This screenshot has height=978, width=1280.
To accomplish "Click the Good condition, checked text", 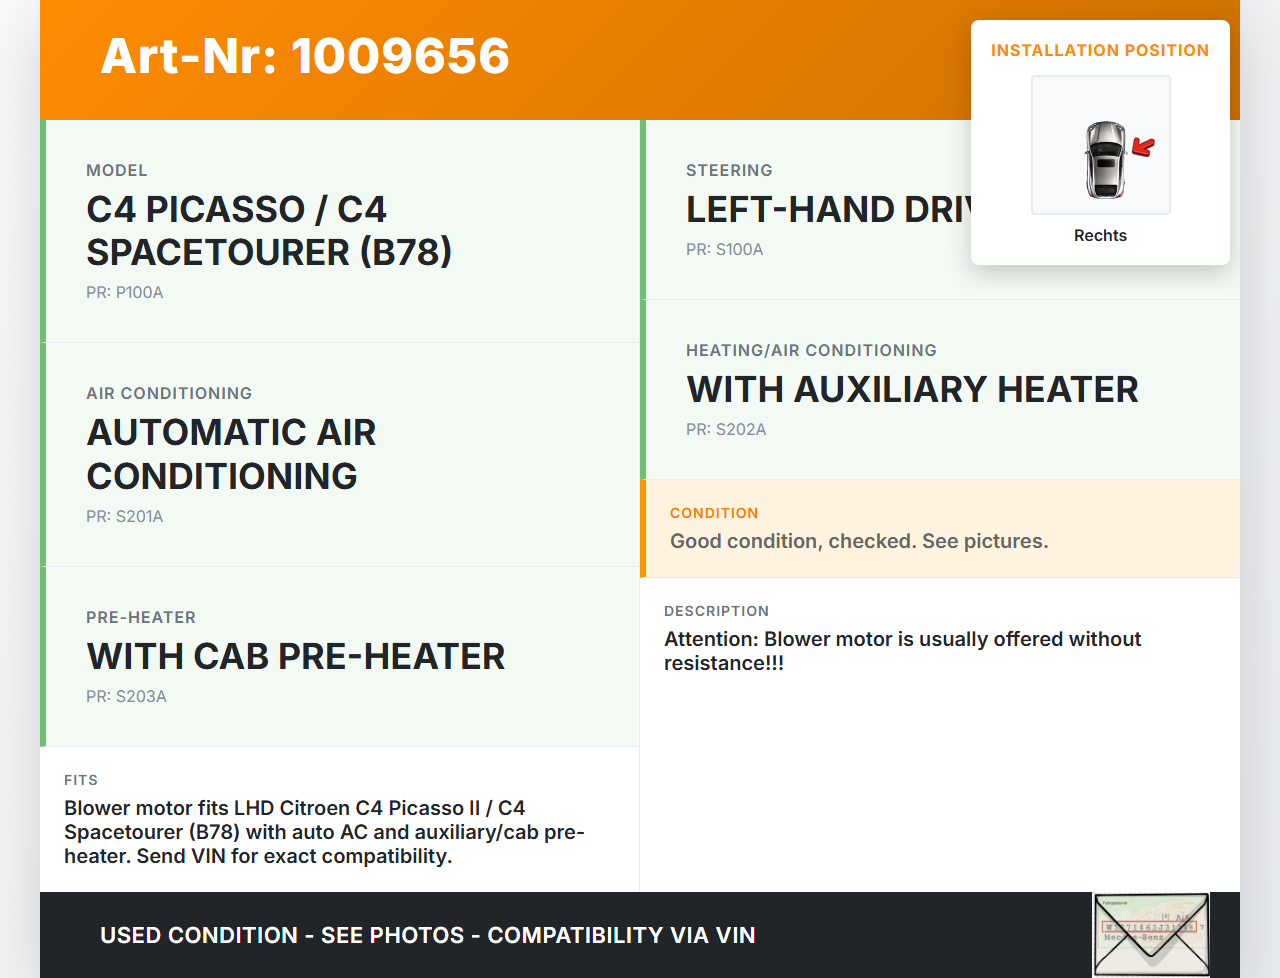I will pos(859,542).
